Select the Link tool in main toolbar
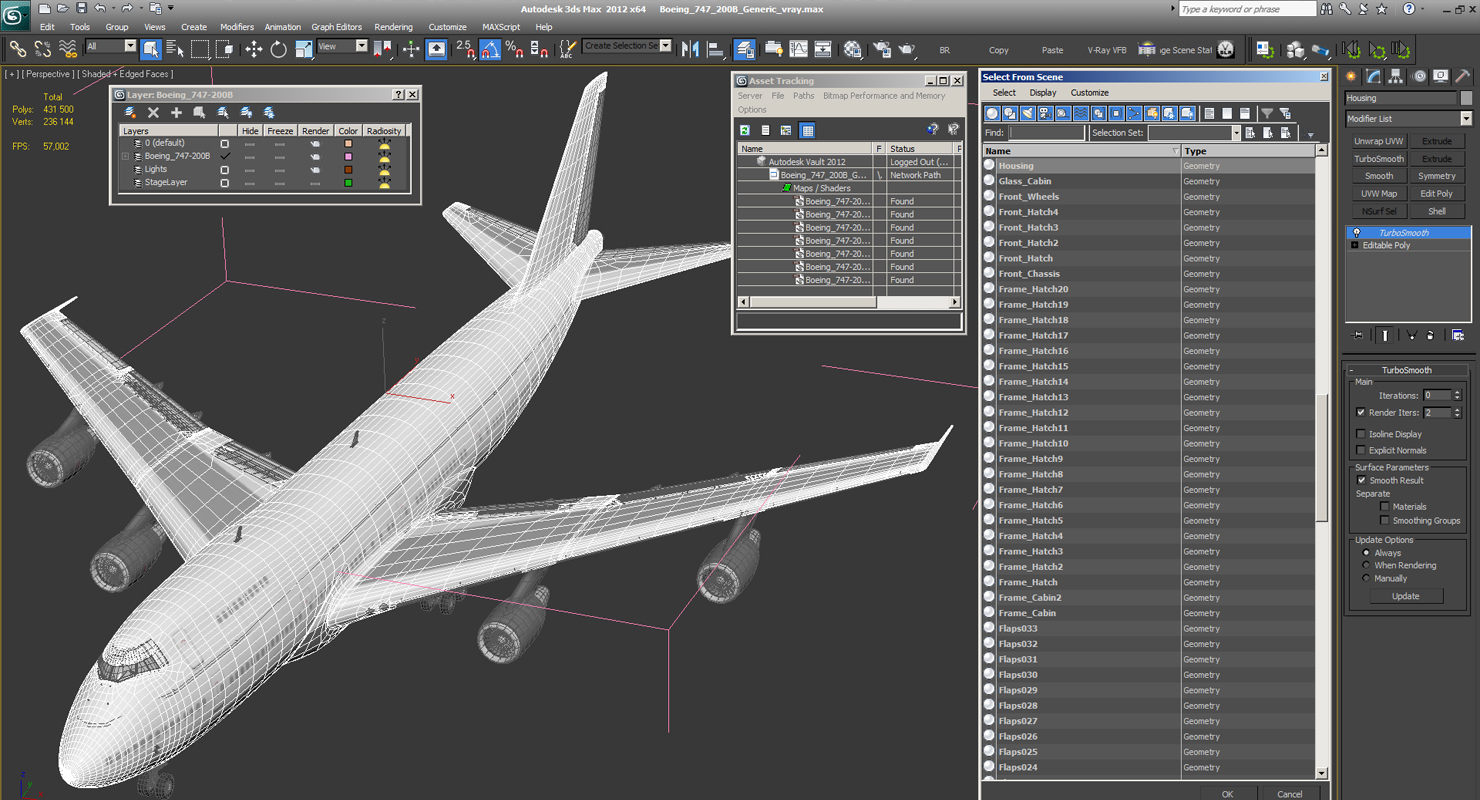 [x=18, y=48]
